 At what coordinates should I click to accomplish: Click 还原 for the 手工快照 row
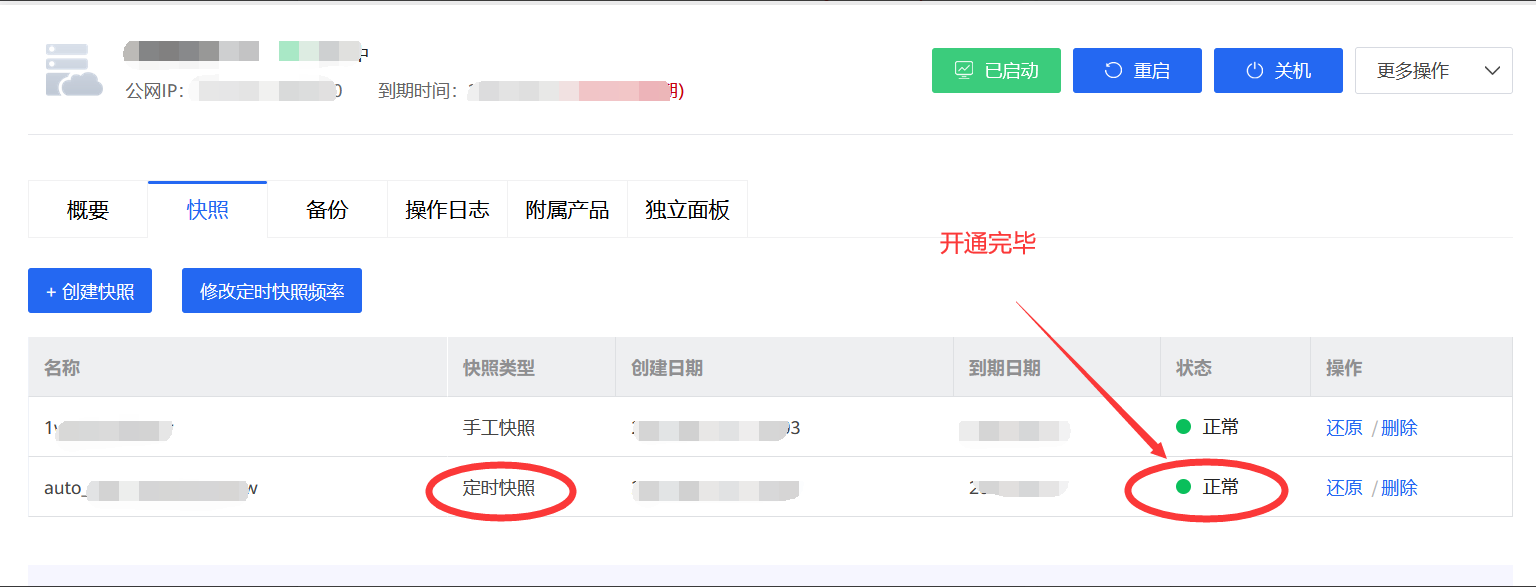coord(1344,428)
